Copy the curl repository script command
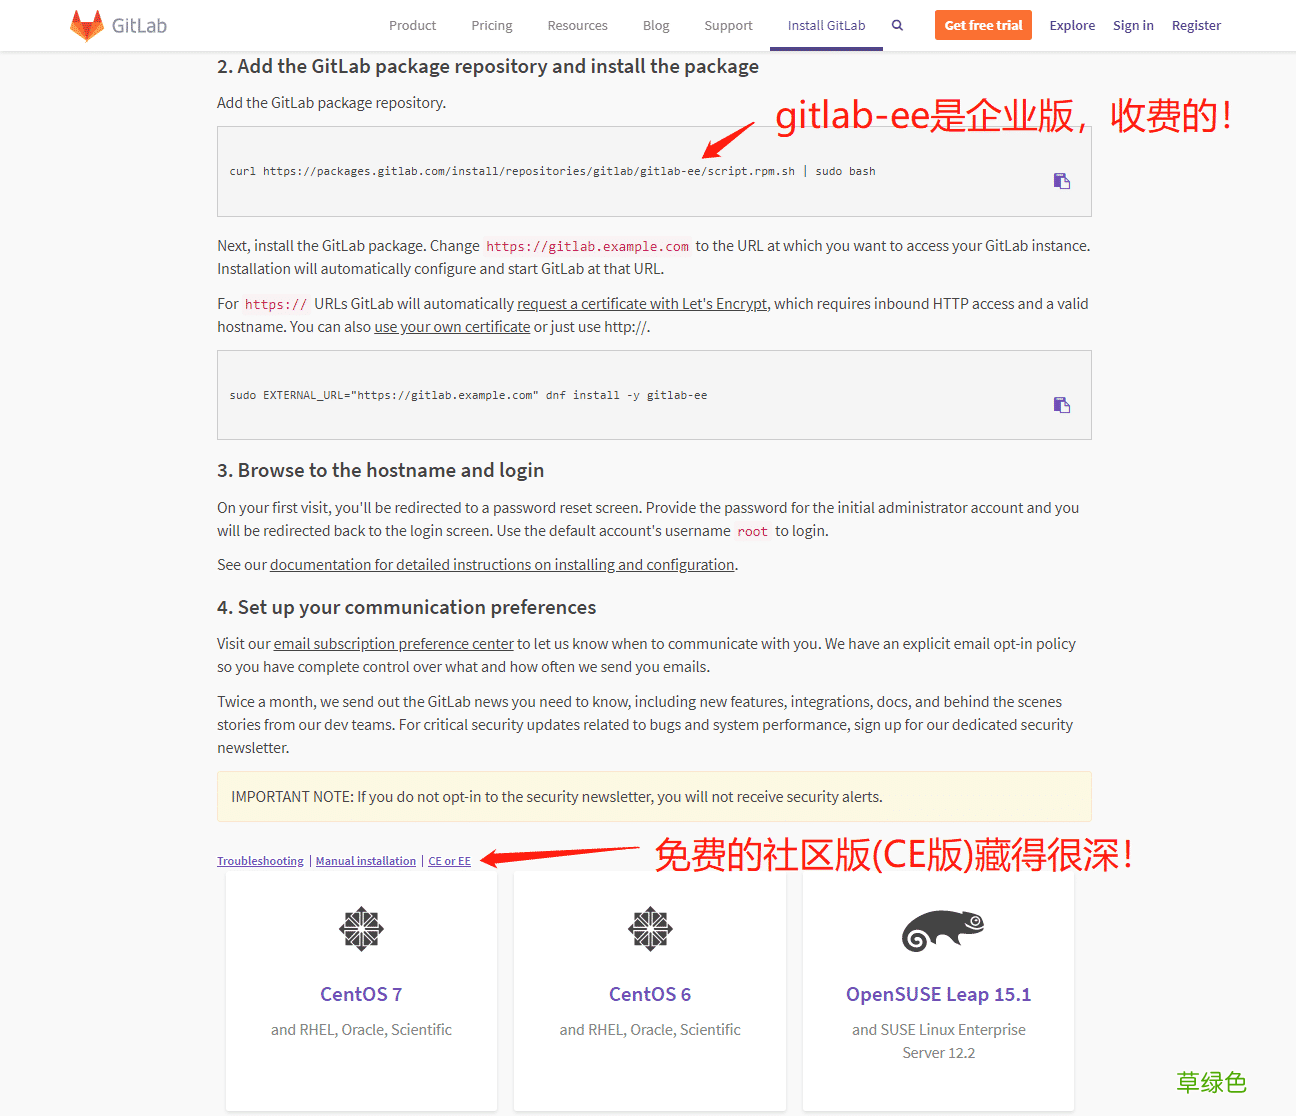 (x=1062, y=181)
